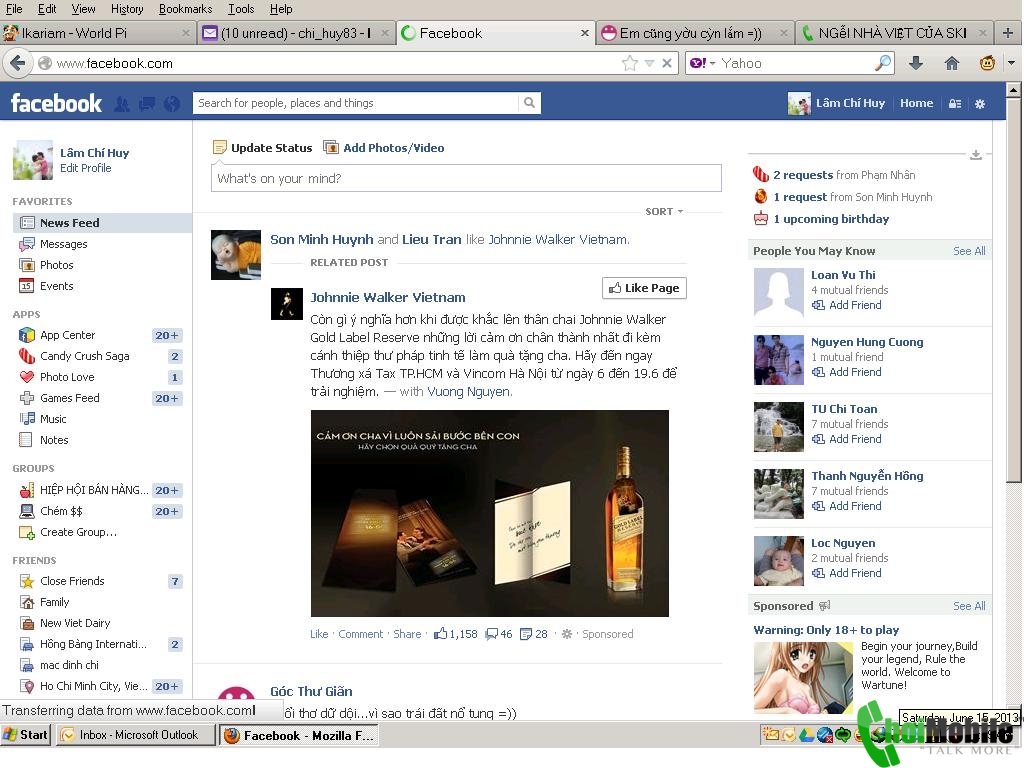Open 1 upcoming birthday link
This screenshot has width=1024, height=768.
tap(831, 219)
